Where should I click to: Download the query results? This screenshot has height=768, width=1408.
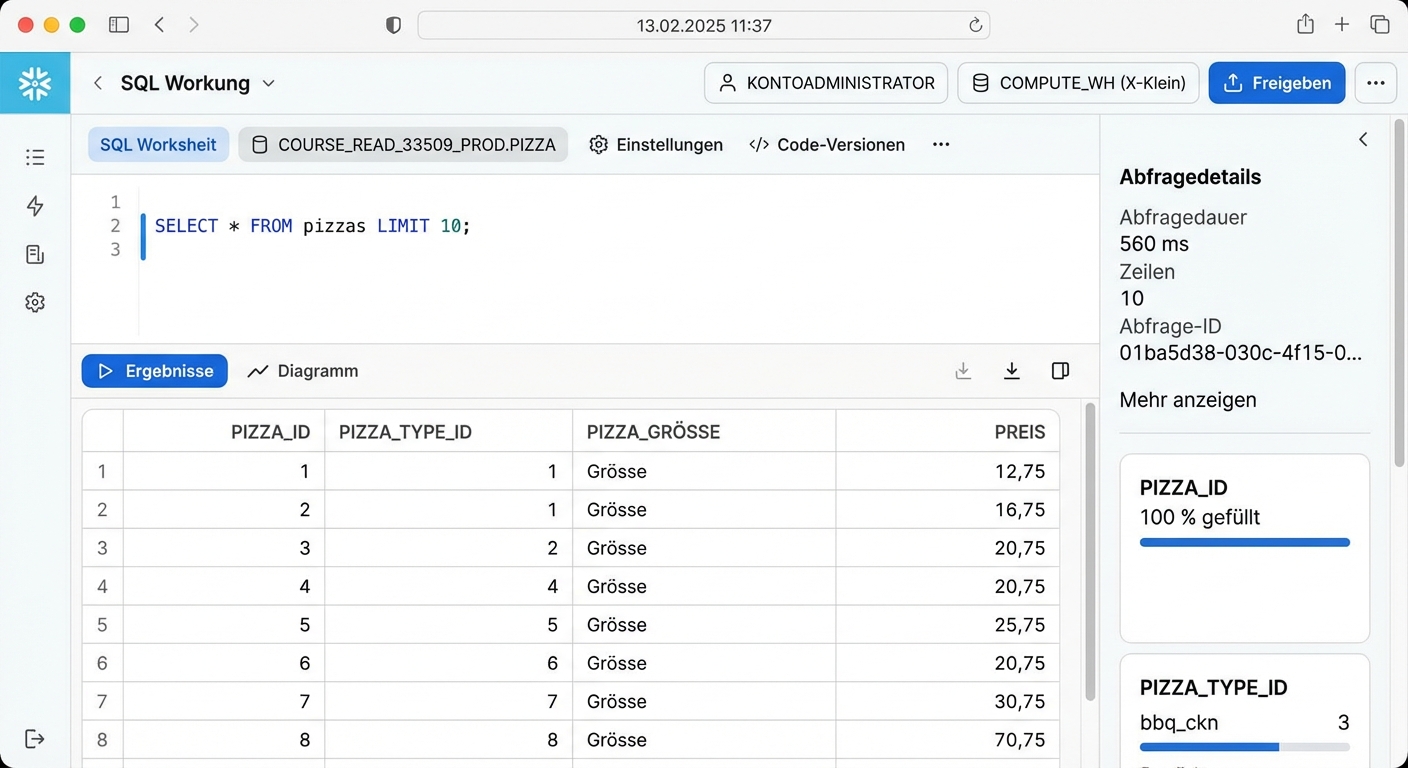pos(1012,370)
